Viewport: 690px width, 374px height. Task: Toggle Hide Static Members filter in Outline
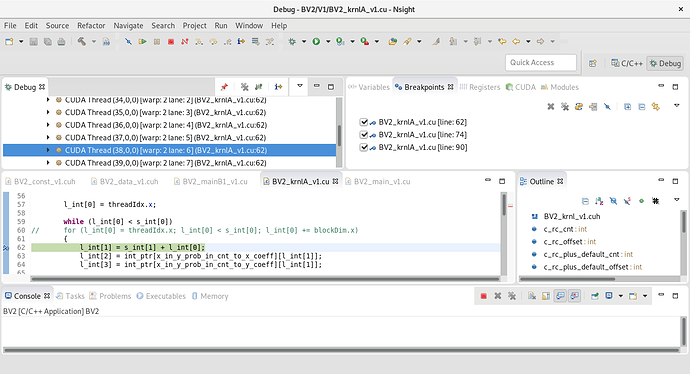(627, 201)
